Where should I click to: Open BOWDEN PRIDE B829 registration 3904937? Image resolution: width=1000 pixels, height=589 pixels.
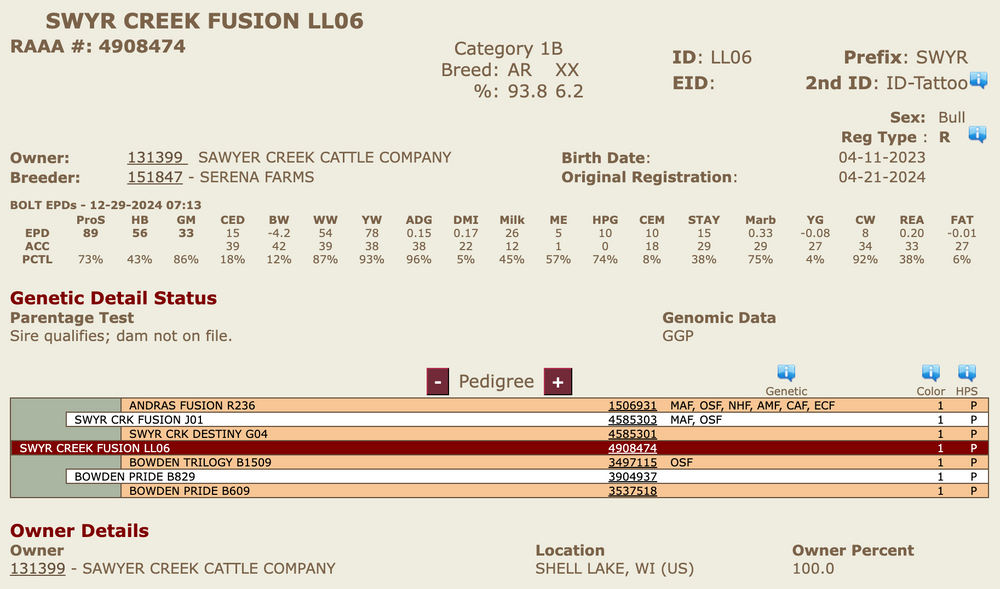632,477
